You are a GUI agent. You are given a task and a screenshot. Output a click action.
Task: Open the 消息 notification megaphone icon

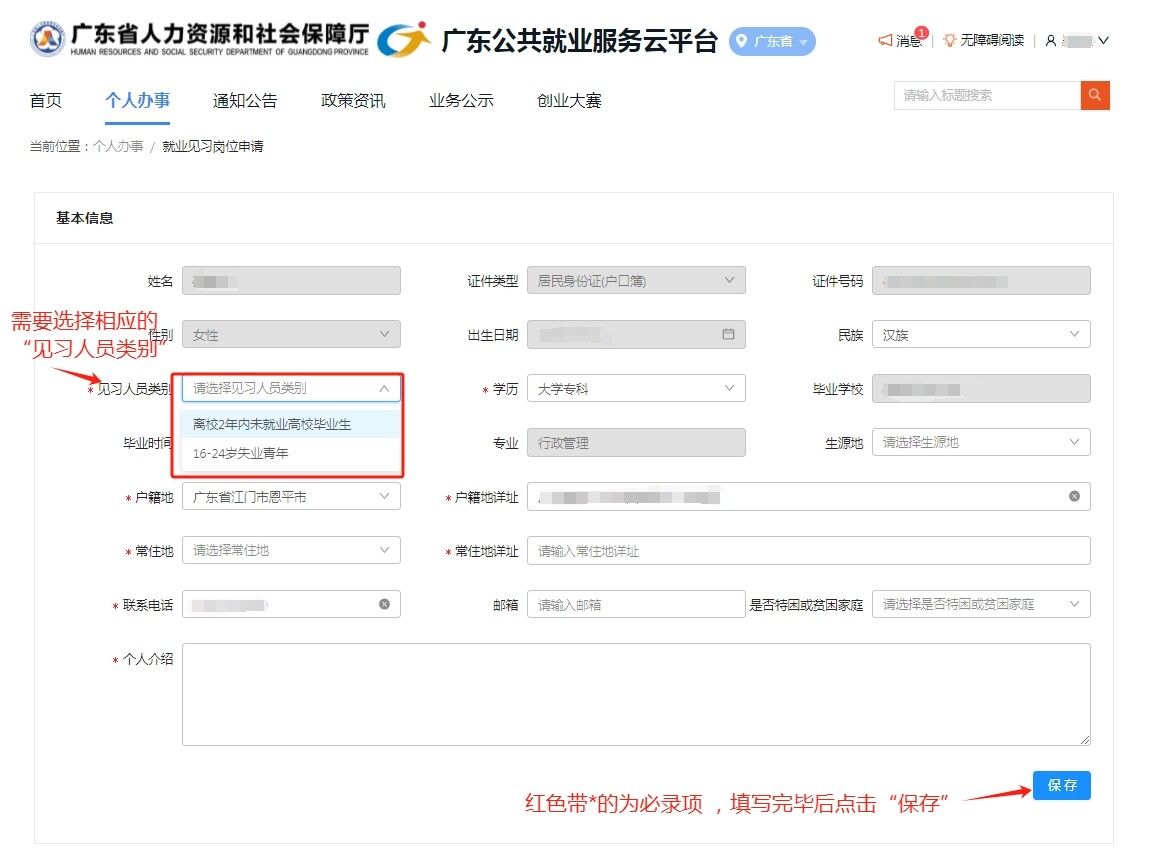pyautogui.click(x=885, y=40)
